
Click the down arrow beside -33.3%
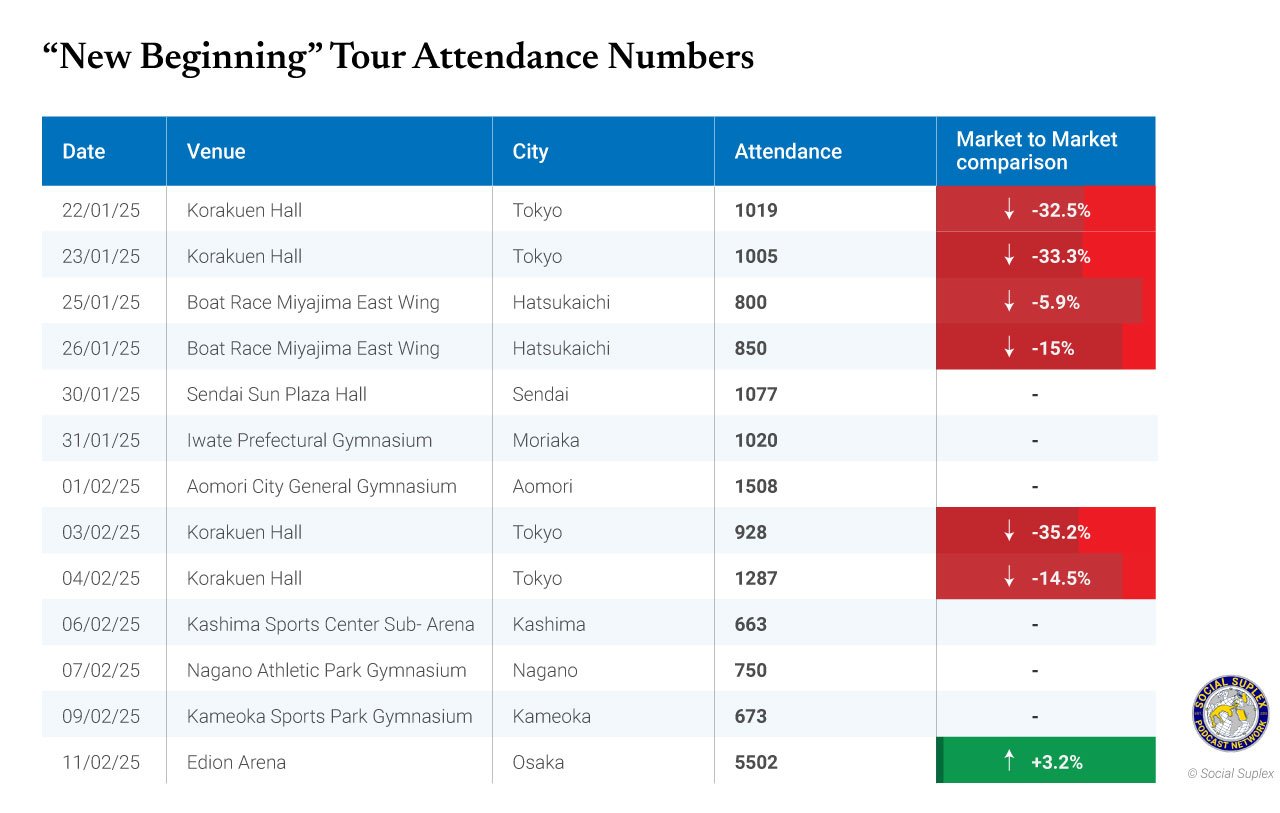(1009, 256)
